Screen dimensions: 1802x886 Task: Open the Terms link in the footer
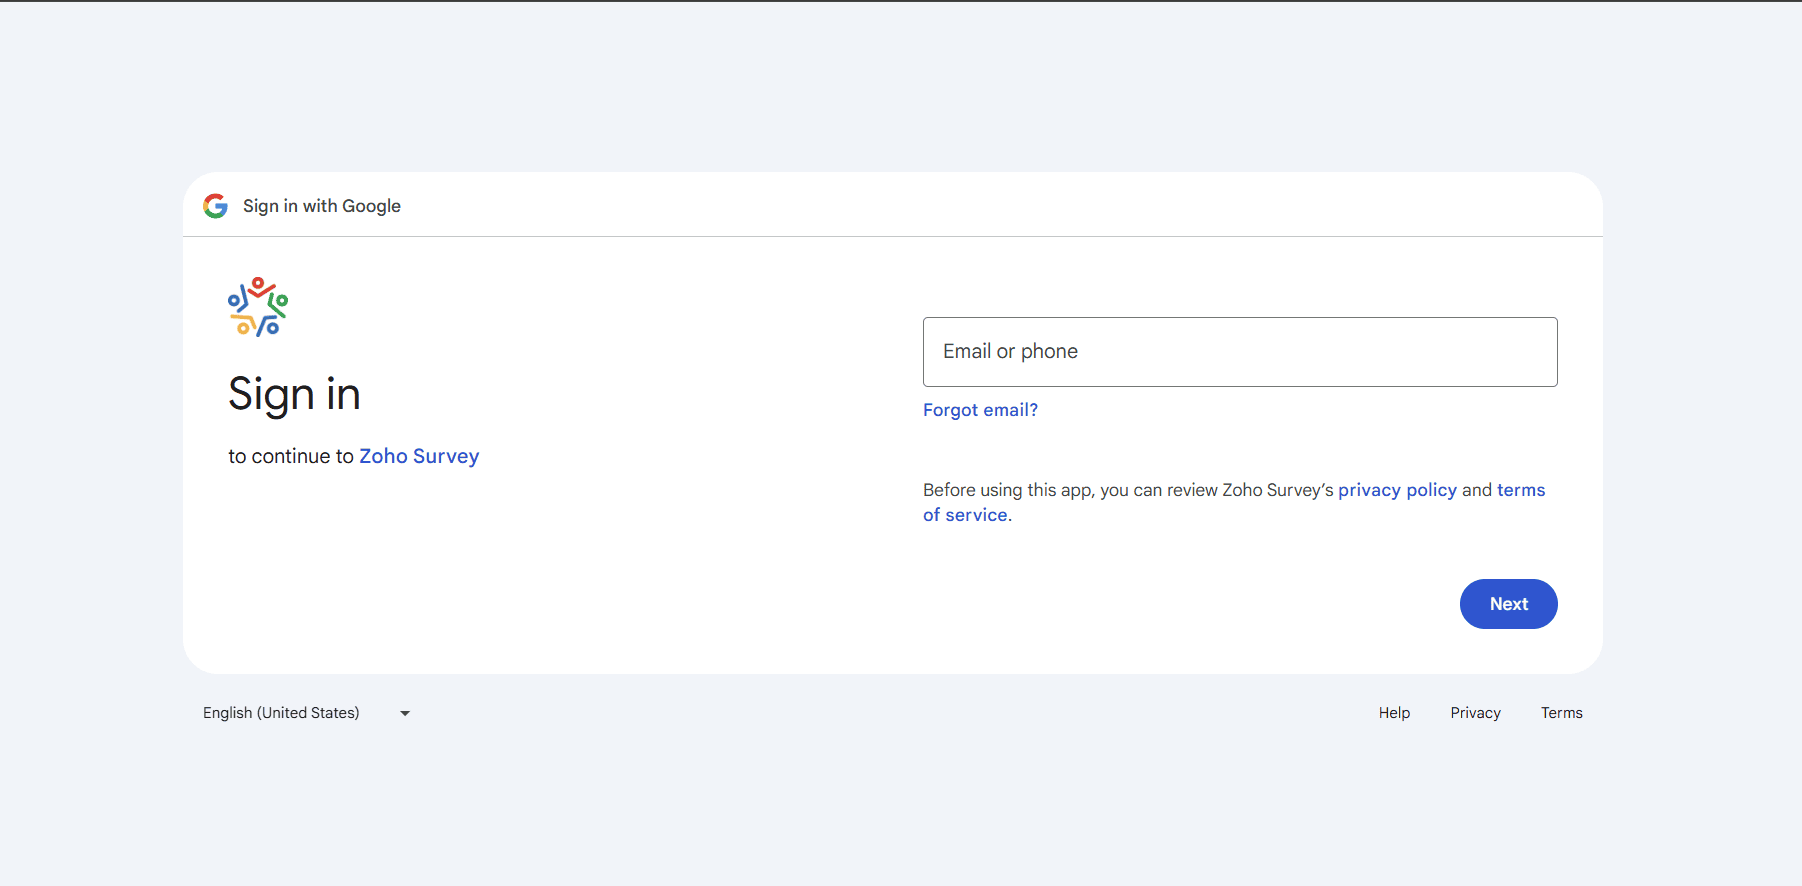pyautogui.click(x=1561, y=713)
